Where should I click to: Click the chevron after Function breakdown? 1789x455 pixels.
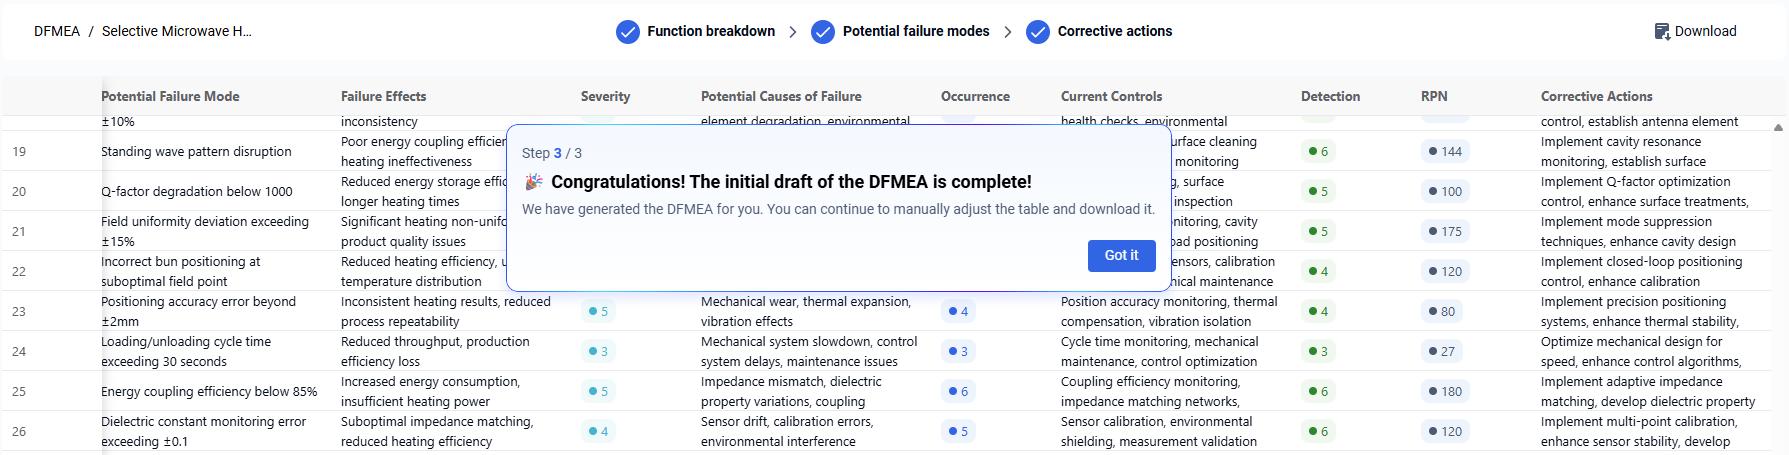pyautogui.click(x=793, y=32)
